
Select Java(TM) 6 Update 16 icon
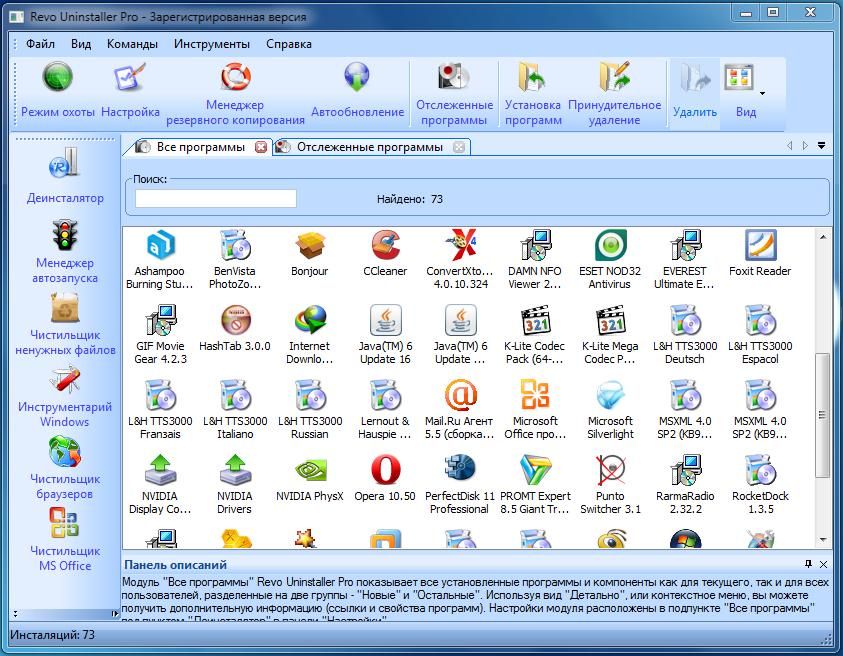pos(385,320)
